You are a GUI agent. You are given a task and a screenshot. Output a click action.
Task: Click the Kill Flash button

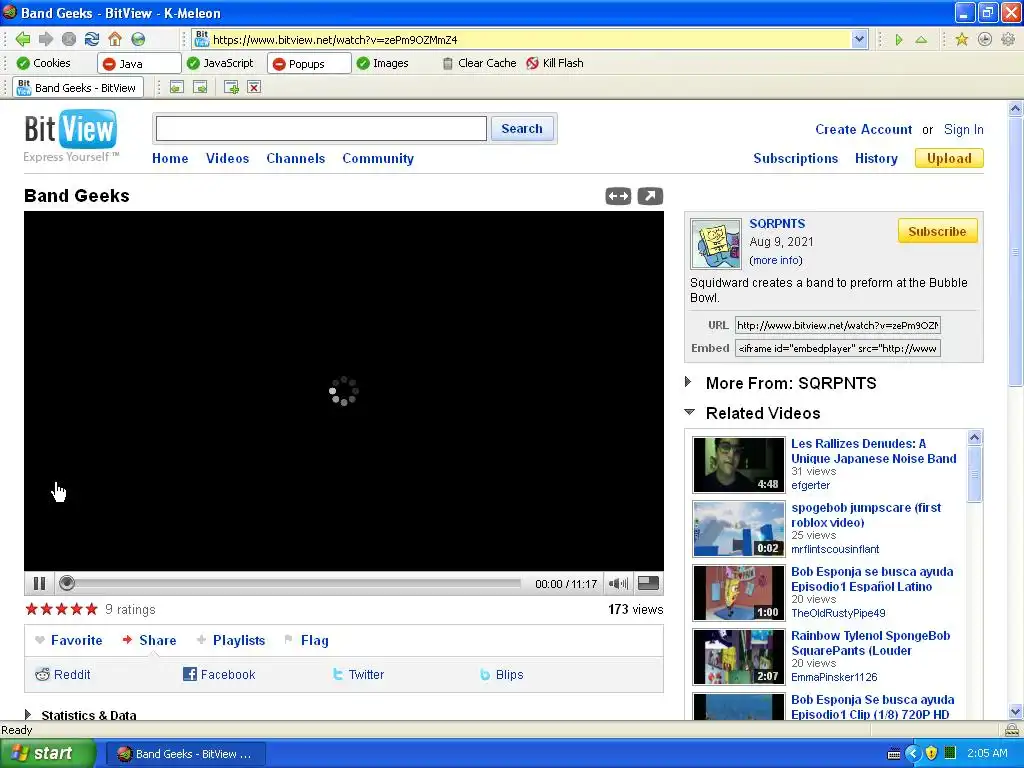pyautogui.click(x=555, y=63)
